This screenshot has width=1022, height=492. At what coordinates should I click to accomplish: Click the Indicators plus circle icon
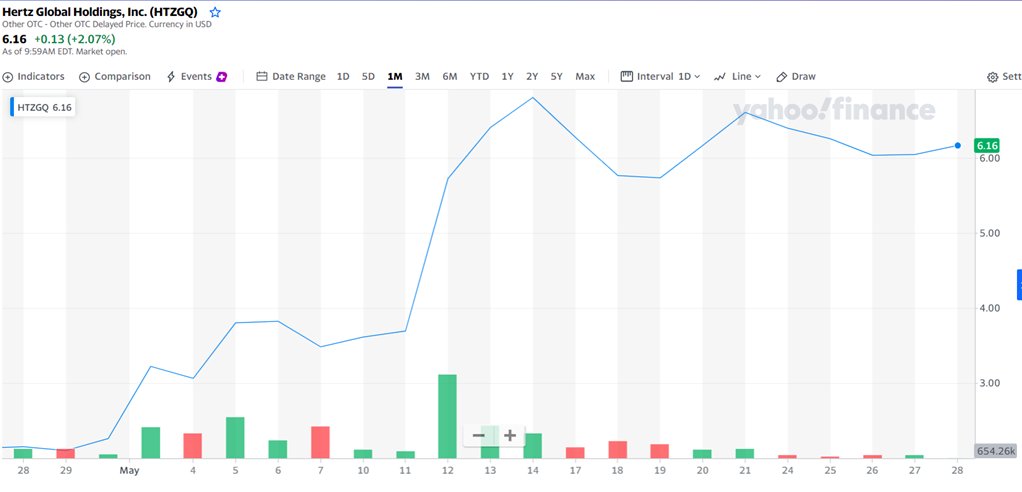8,77
